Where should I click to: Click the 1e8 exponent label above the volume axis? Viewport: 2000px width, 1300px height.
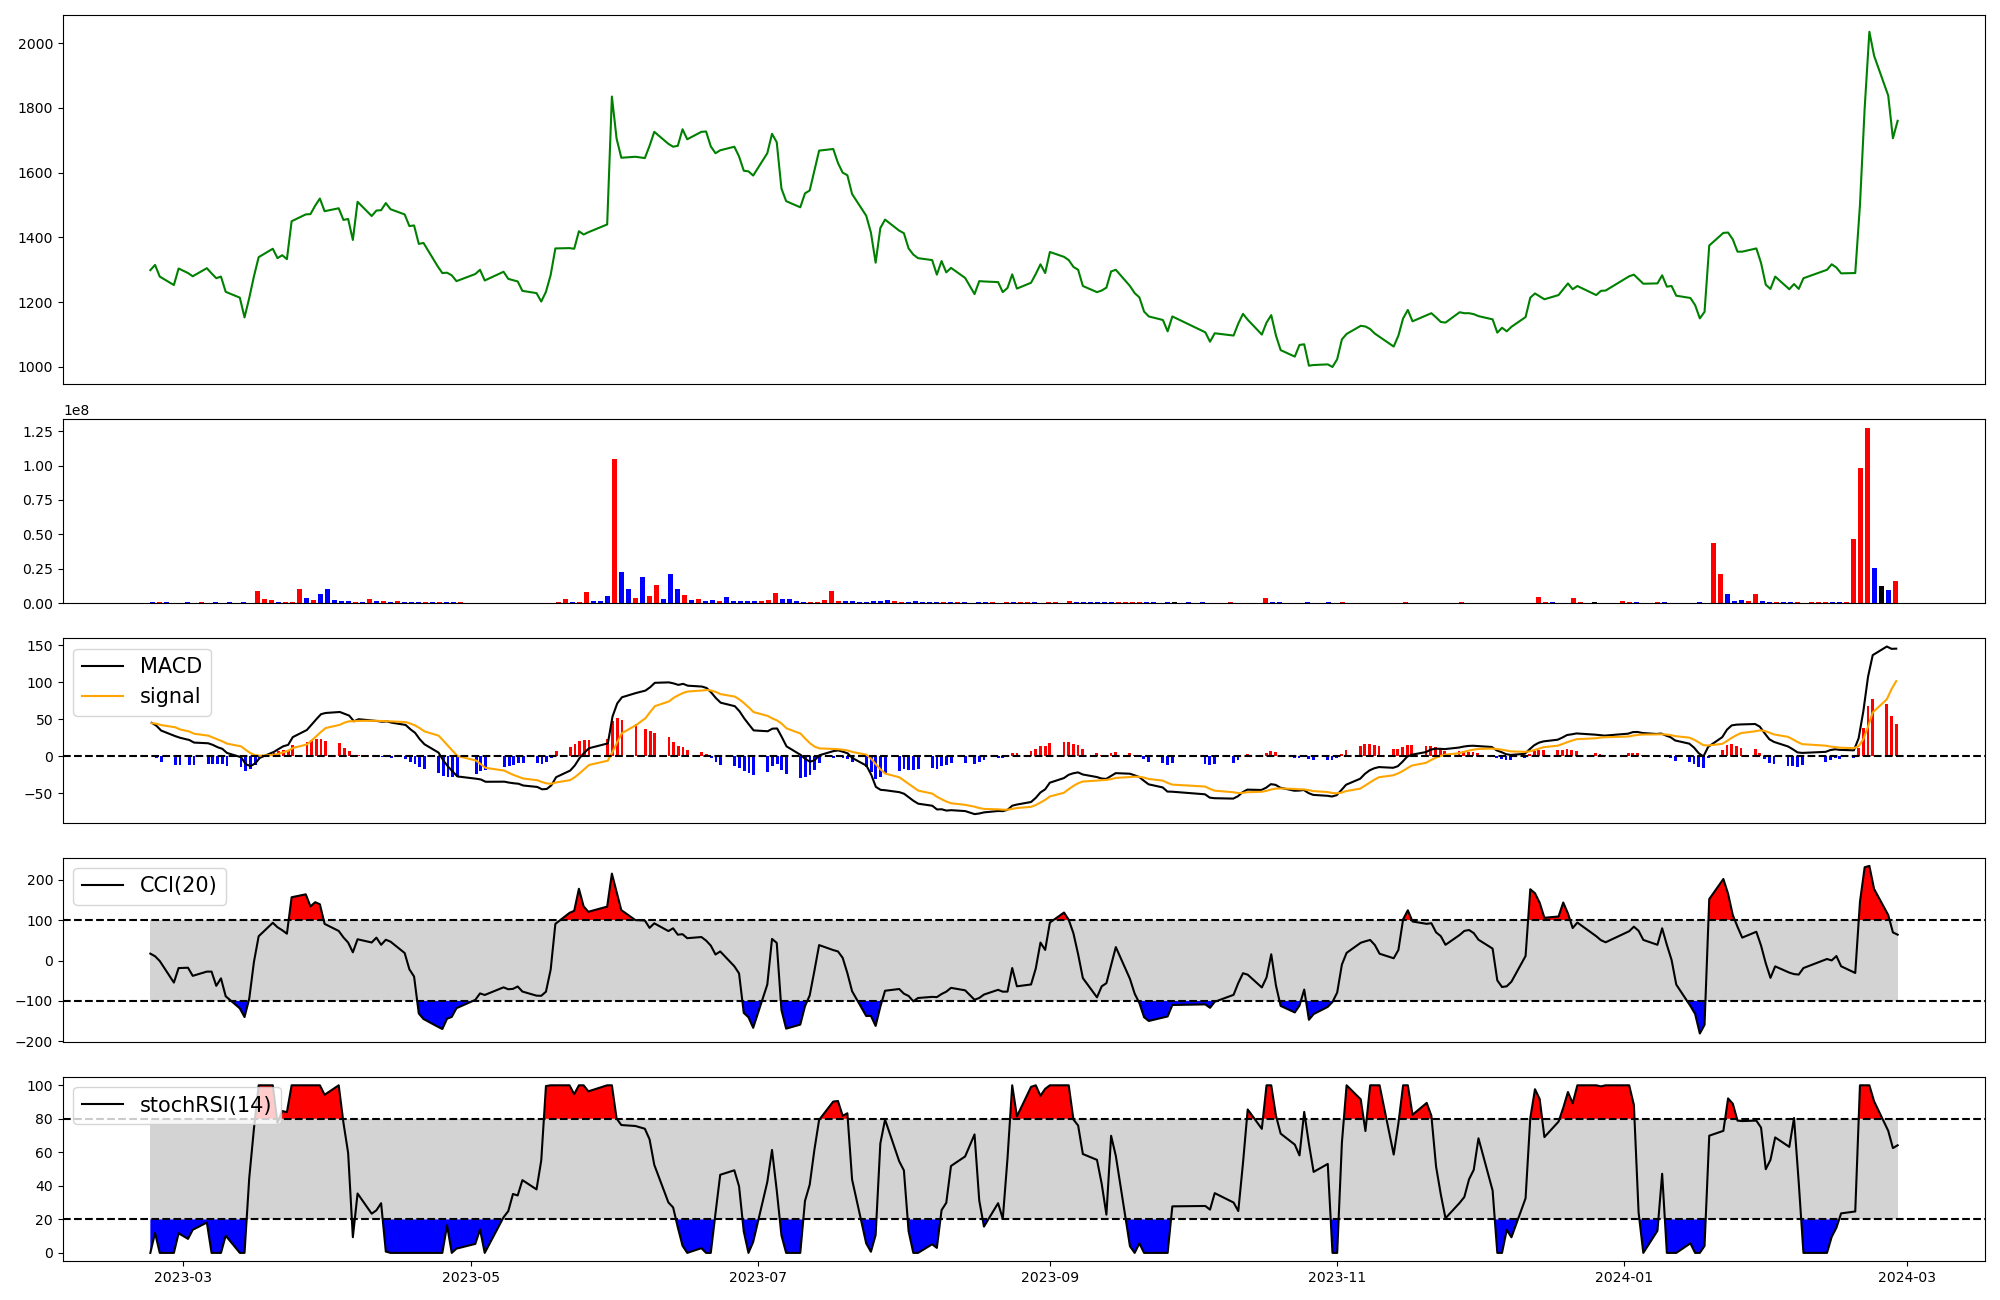(76, 411)
